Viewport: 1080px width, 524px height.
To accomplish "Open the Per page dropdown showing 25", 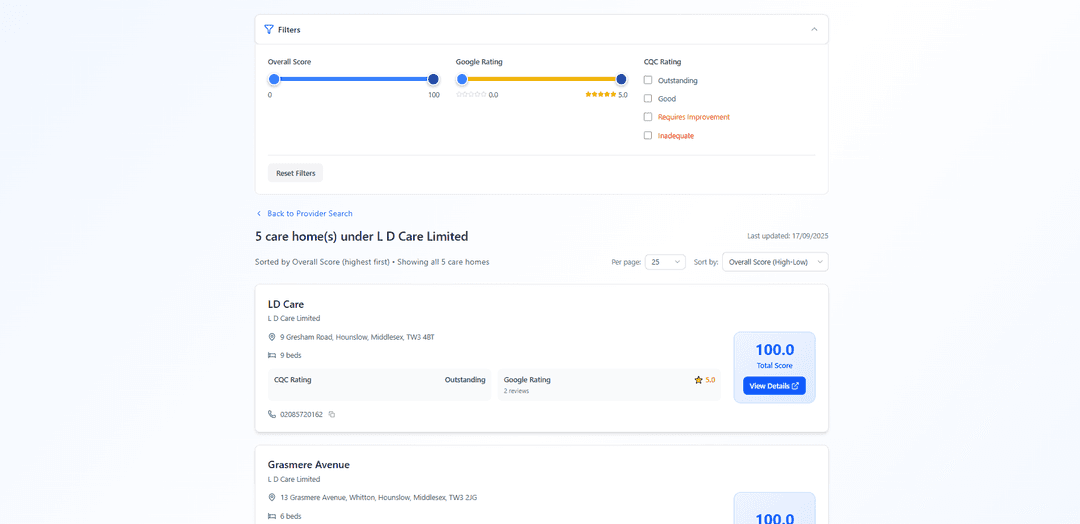I will click(x=665, y=262).
